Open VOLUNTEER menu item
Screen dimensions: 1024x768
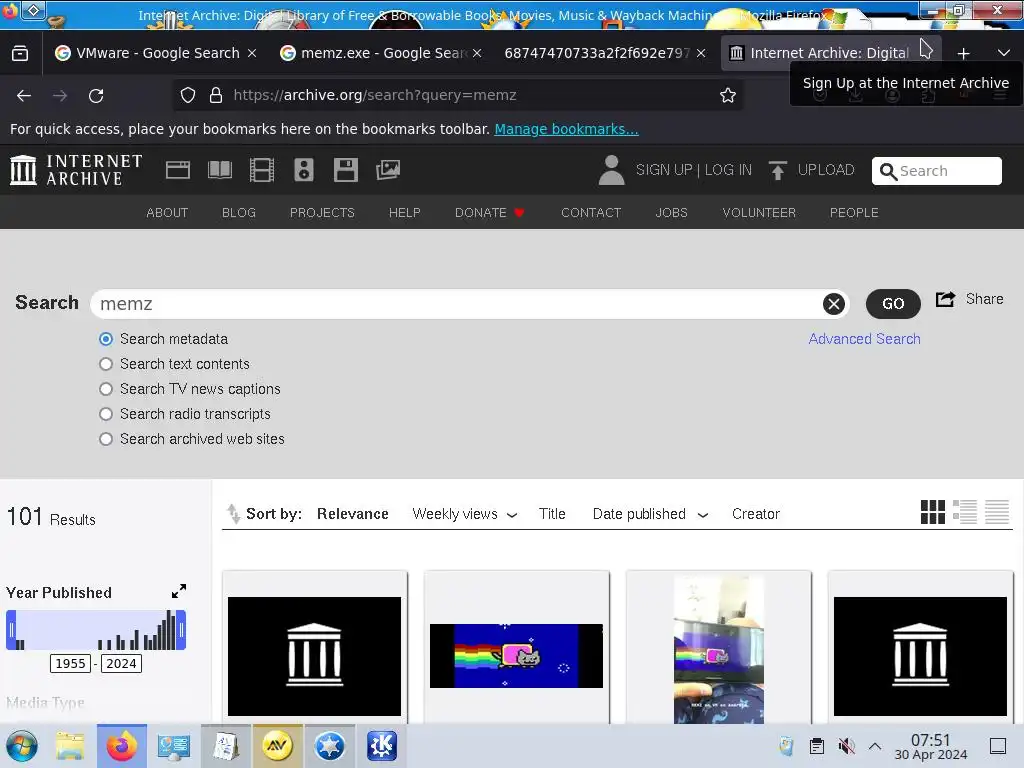(x=759, y=213)
